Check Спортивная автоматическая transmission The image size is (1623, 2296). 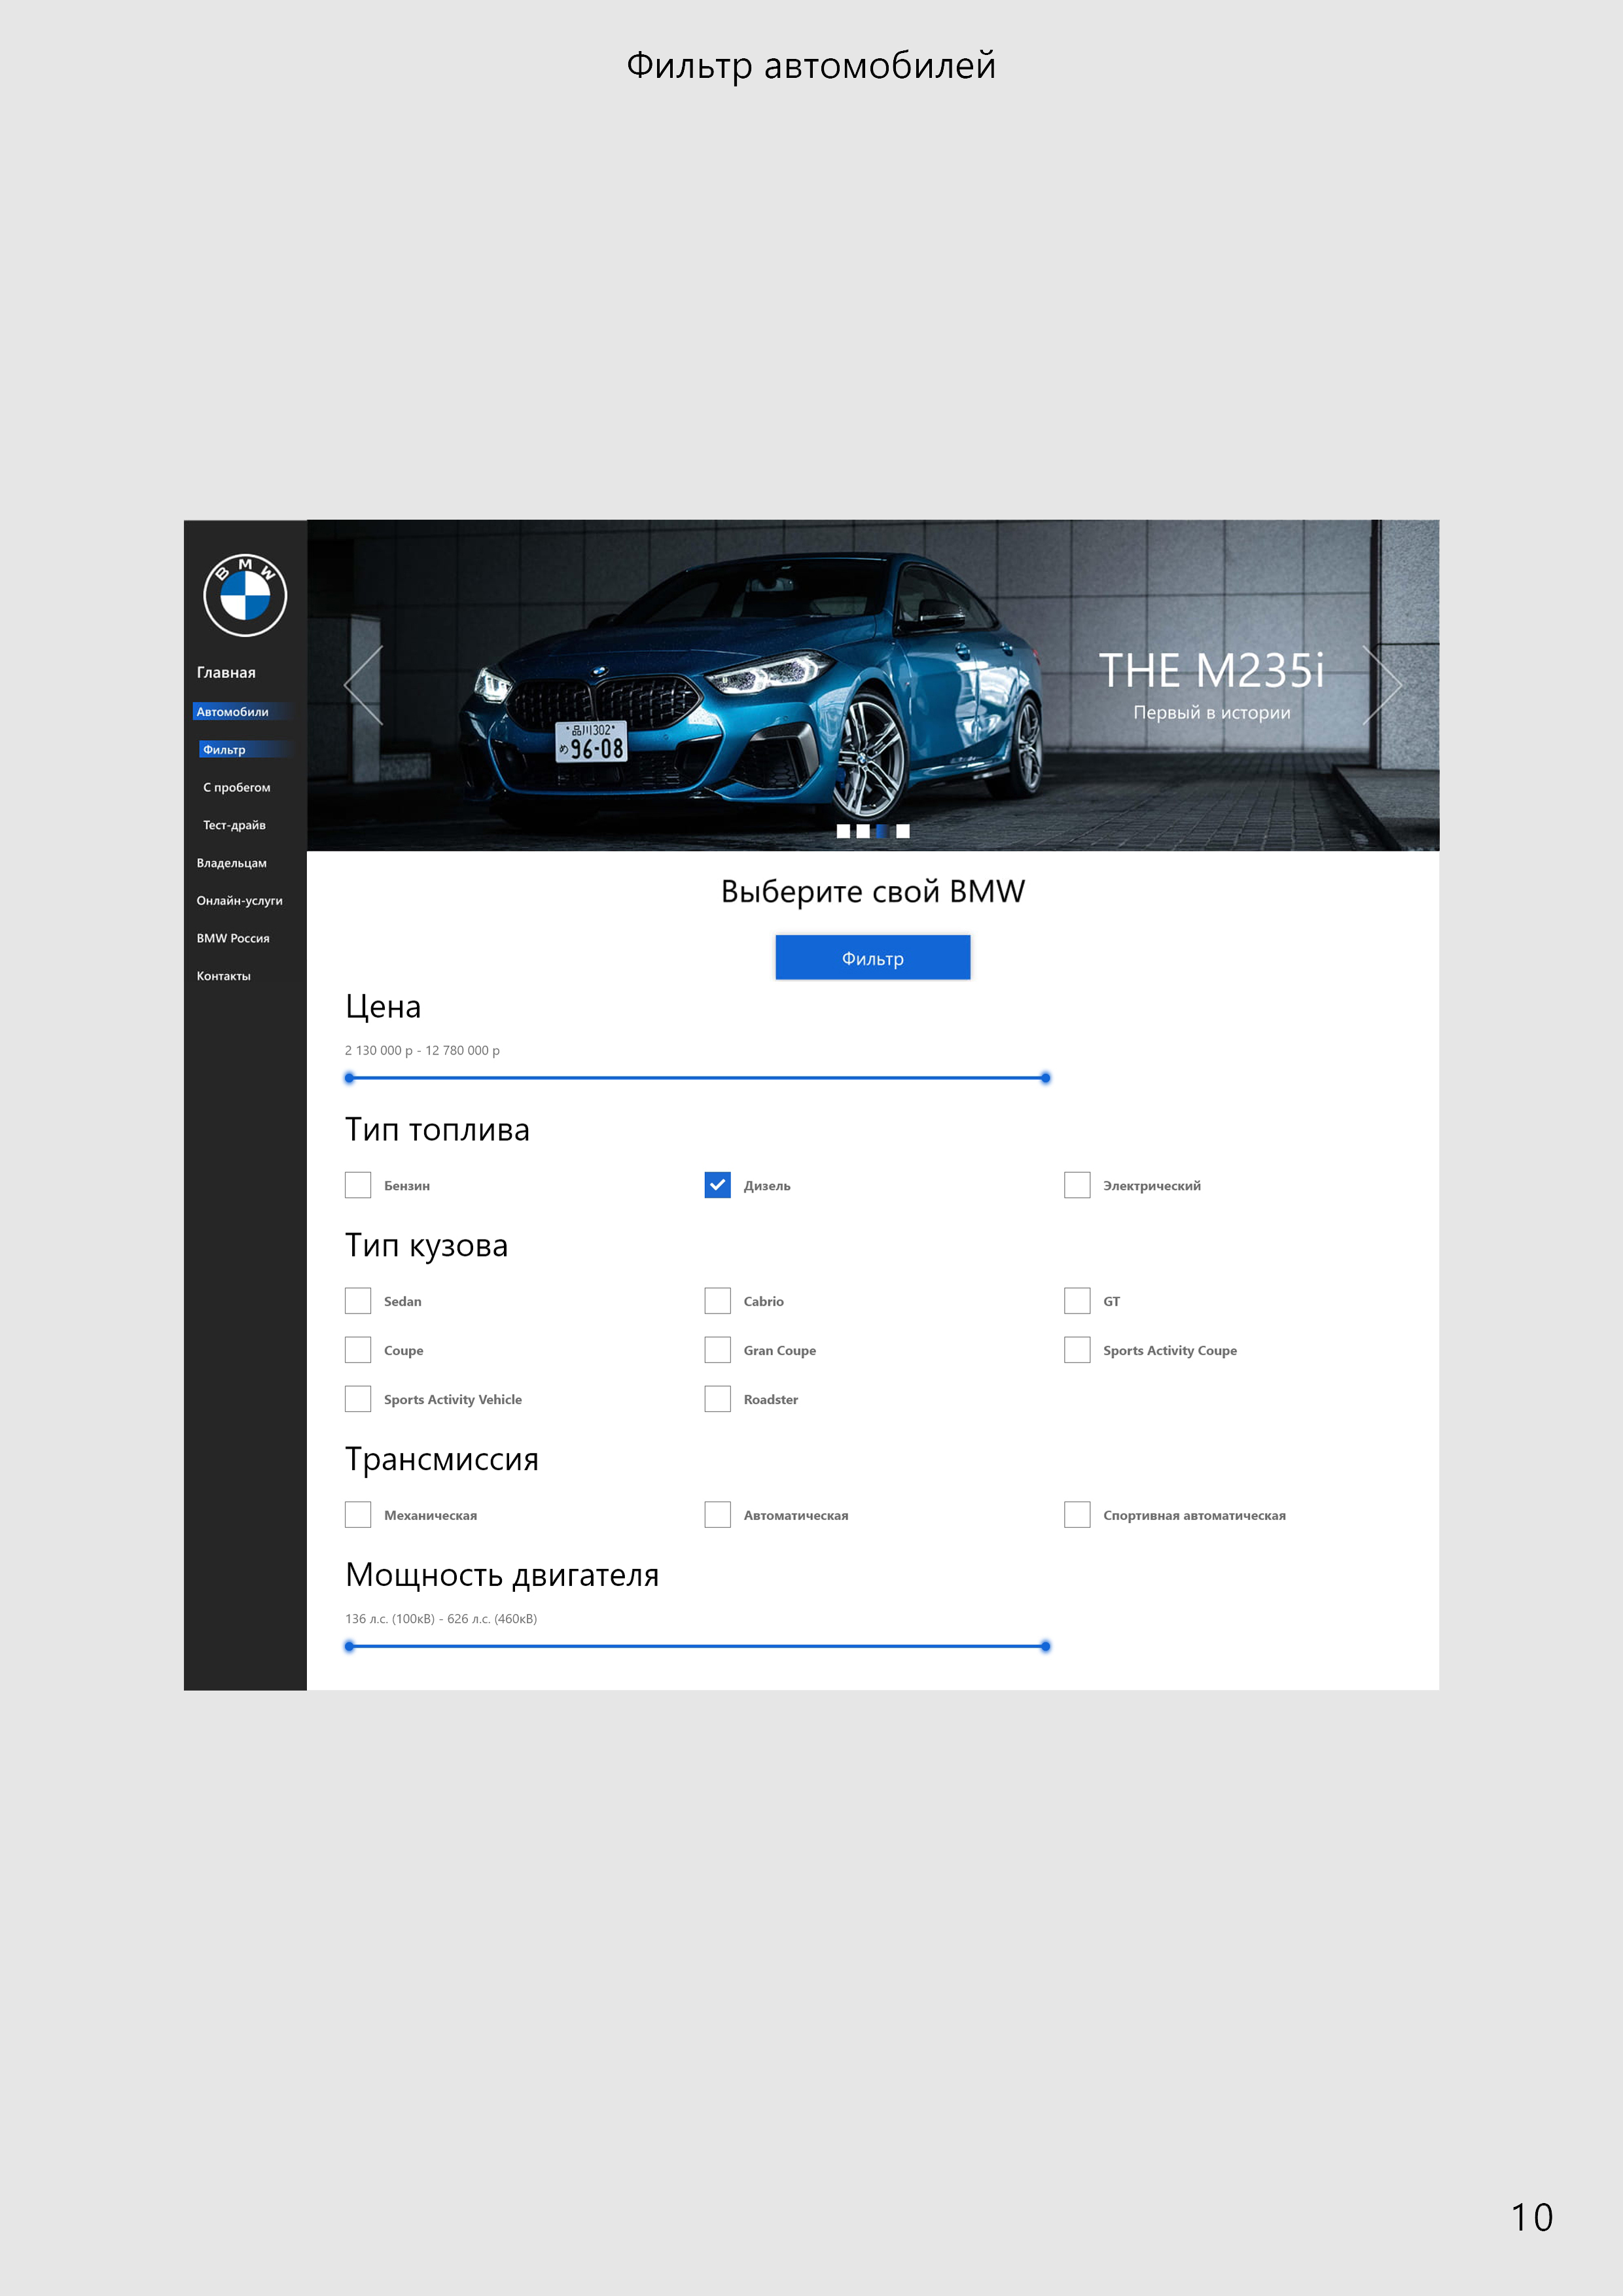tap(1077, 1515)
